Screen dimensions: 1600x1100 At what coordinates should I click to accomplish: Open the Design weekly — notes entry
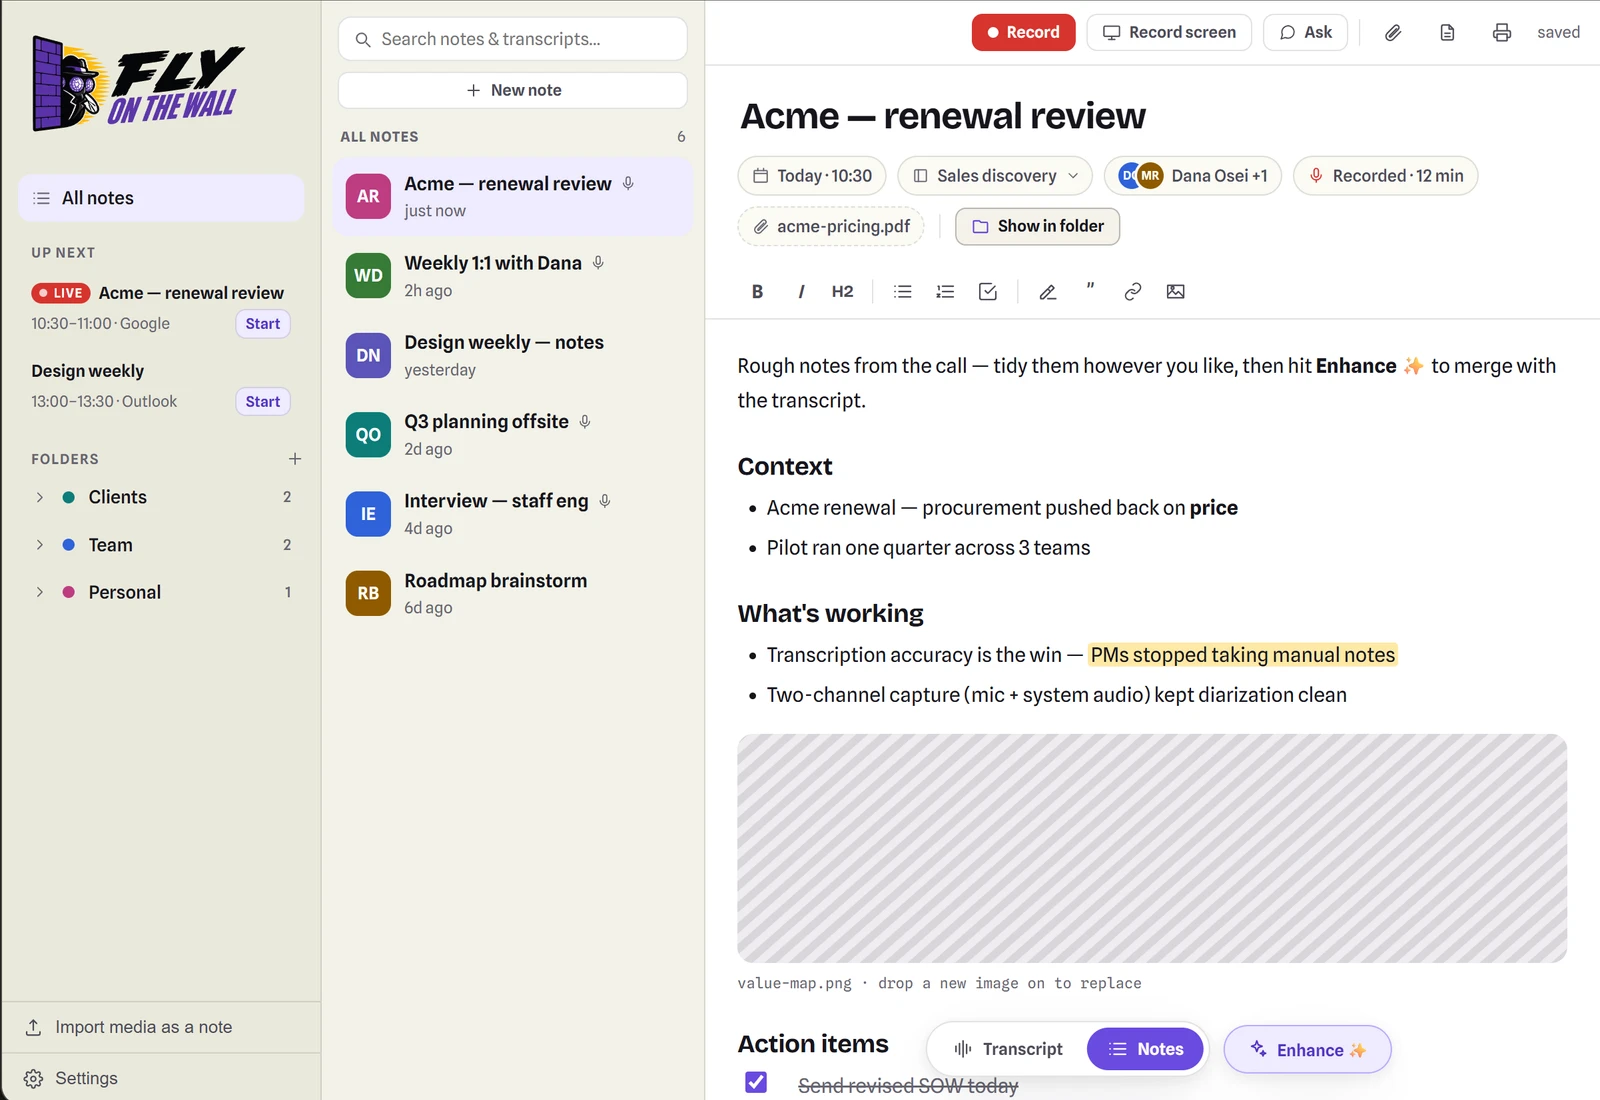(x=513, y=355)
